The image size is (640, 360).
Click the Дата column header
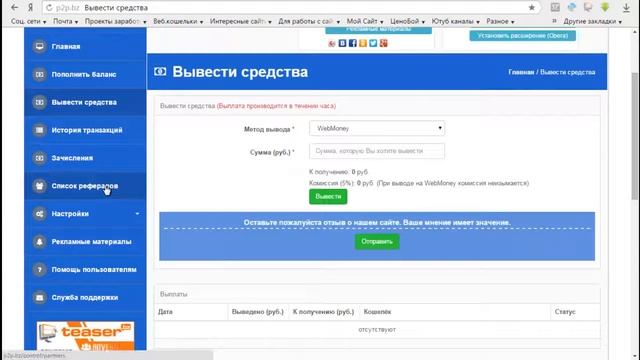click(165, 312)
